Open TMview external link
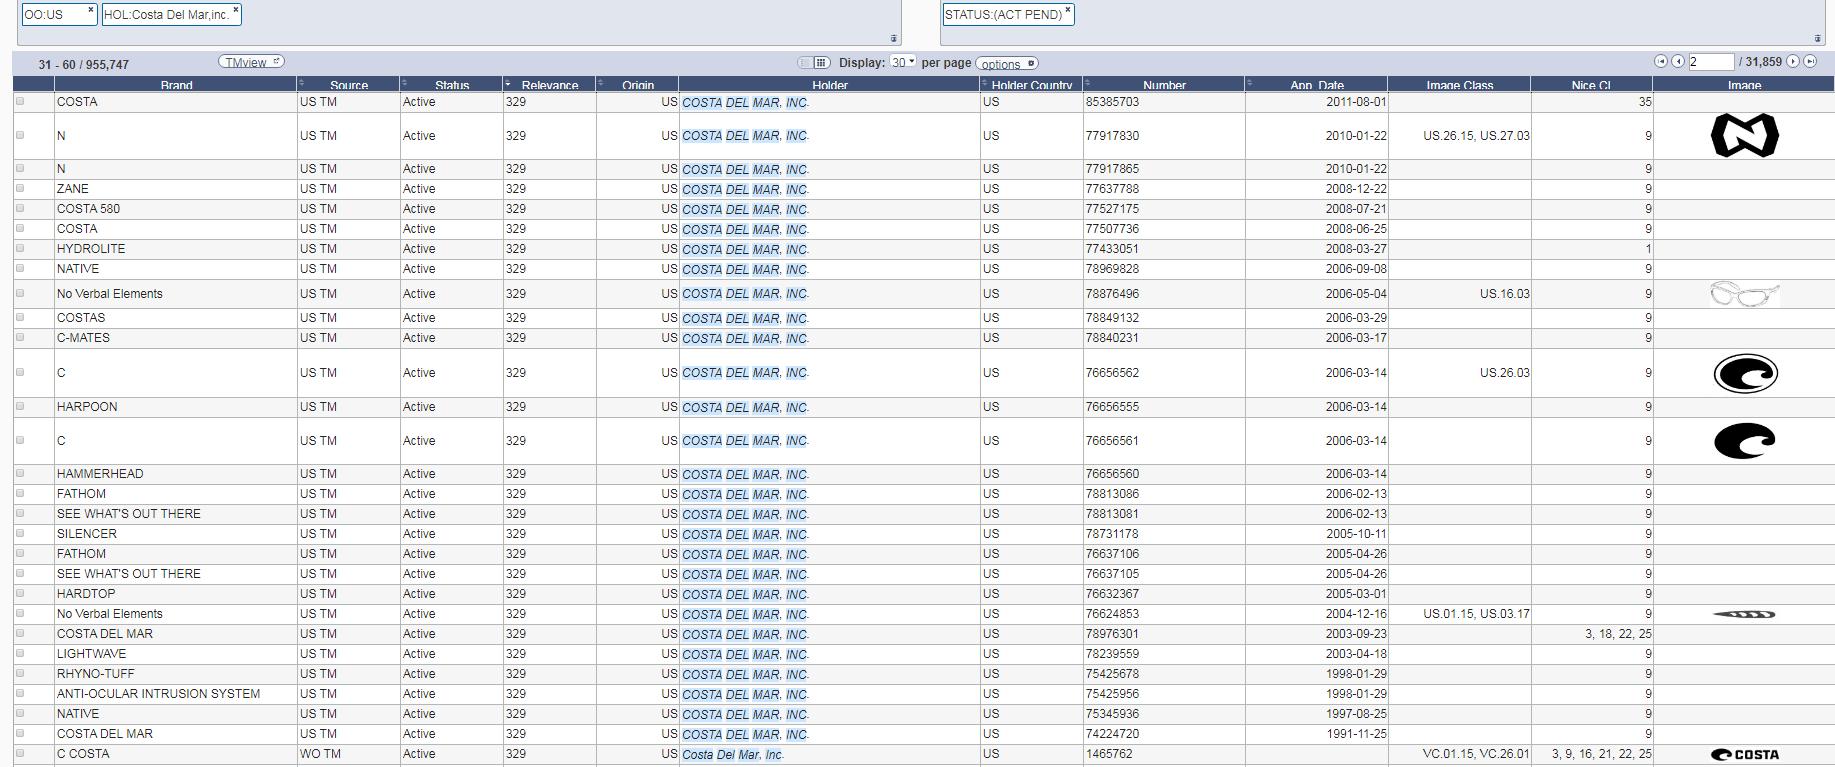 click(x=251, y=62)
